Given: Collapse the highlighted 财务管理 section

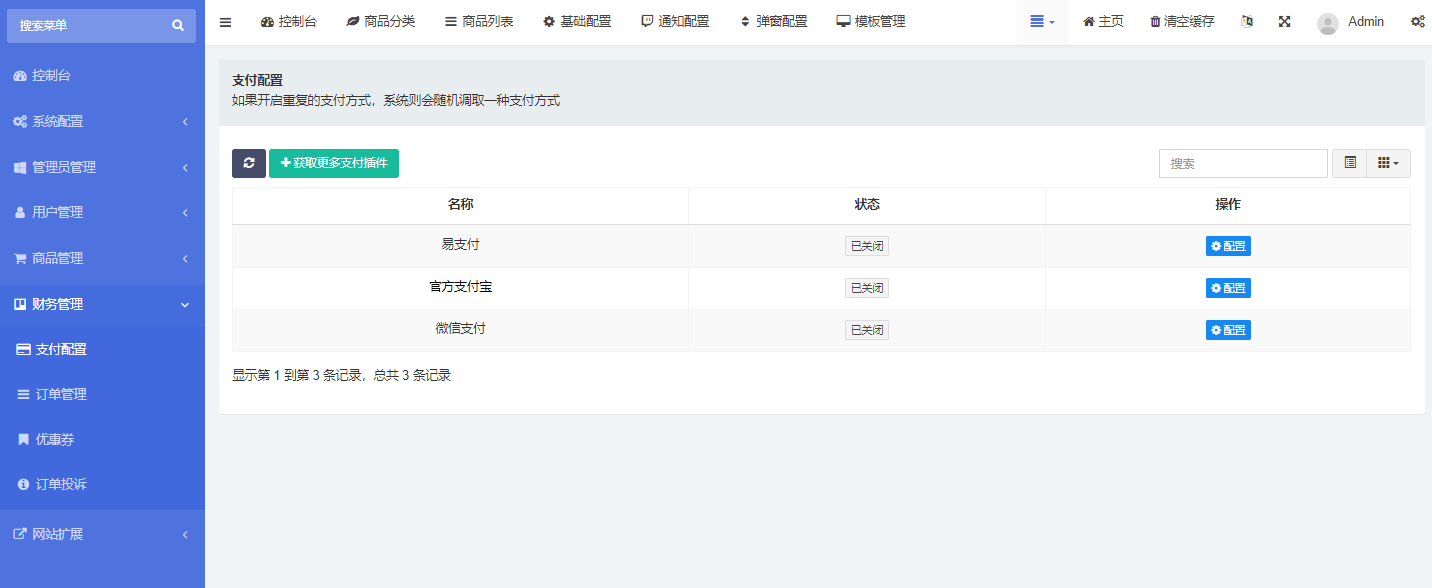Looking at the screenshot, I should click(101, 303).
